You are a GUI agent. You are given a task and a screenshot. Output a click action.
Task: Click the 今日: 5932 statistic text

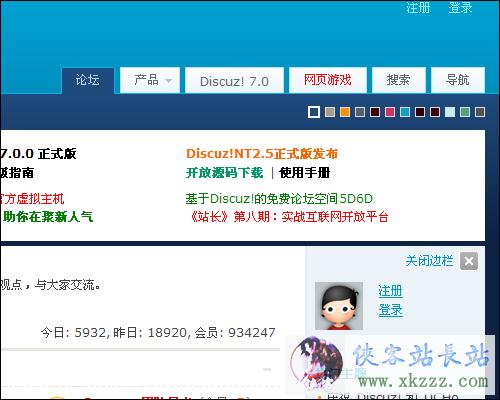tap(74, 333)
